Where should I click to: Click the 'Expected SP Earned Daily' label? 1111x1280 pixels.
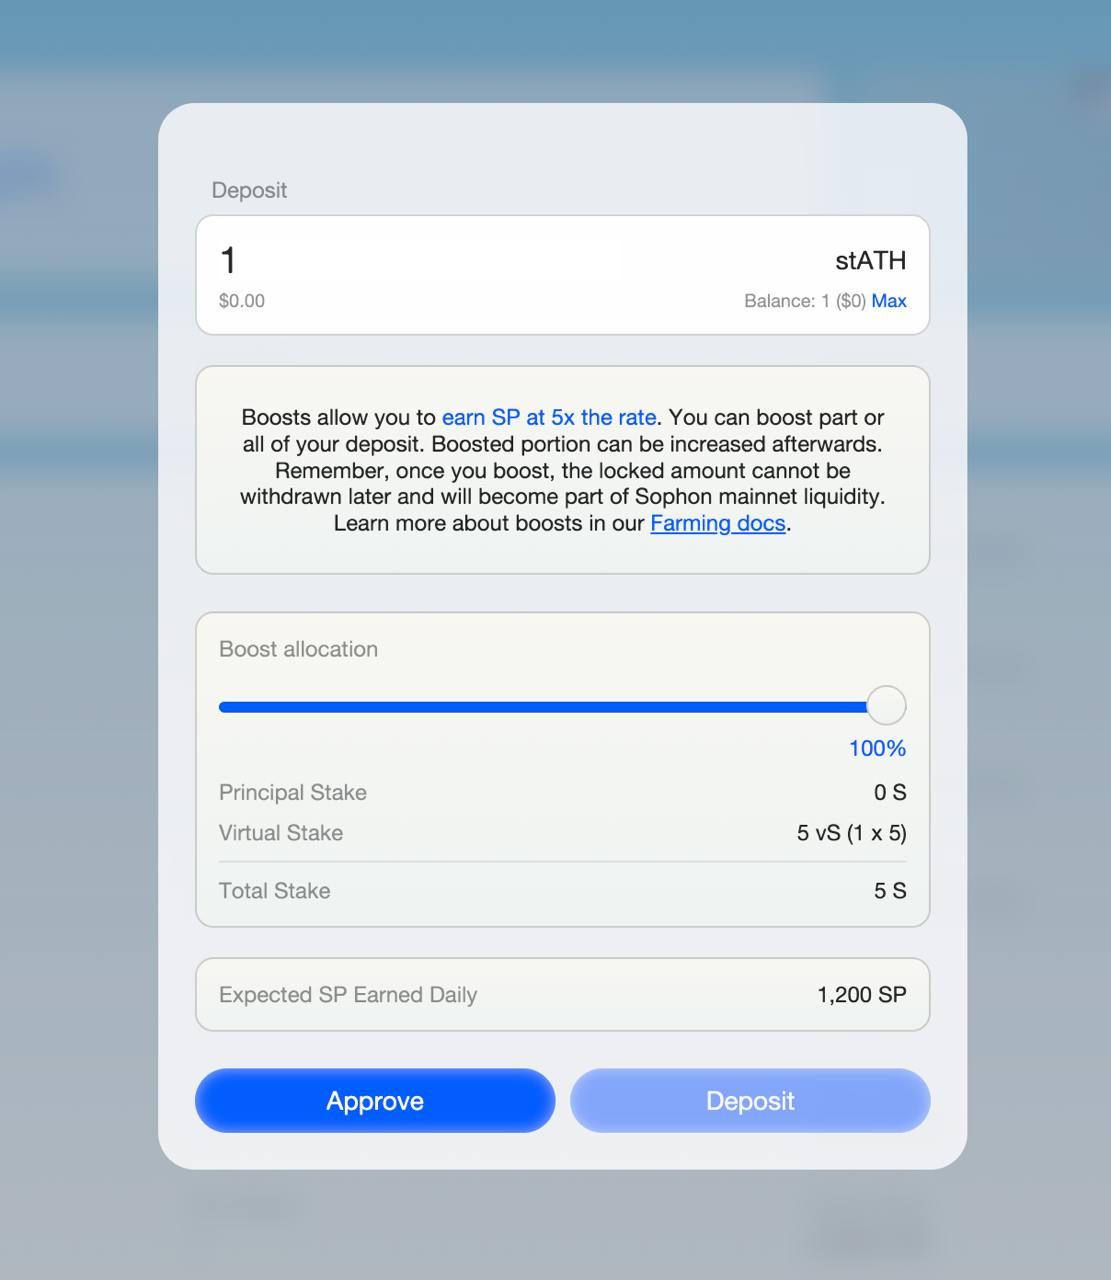[348, 995]
